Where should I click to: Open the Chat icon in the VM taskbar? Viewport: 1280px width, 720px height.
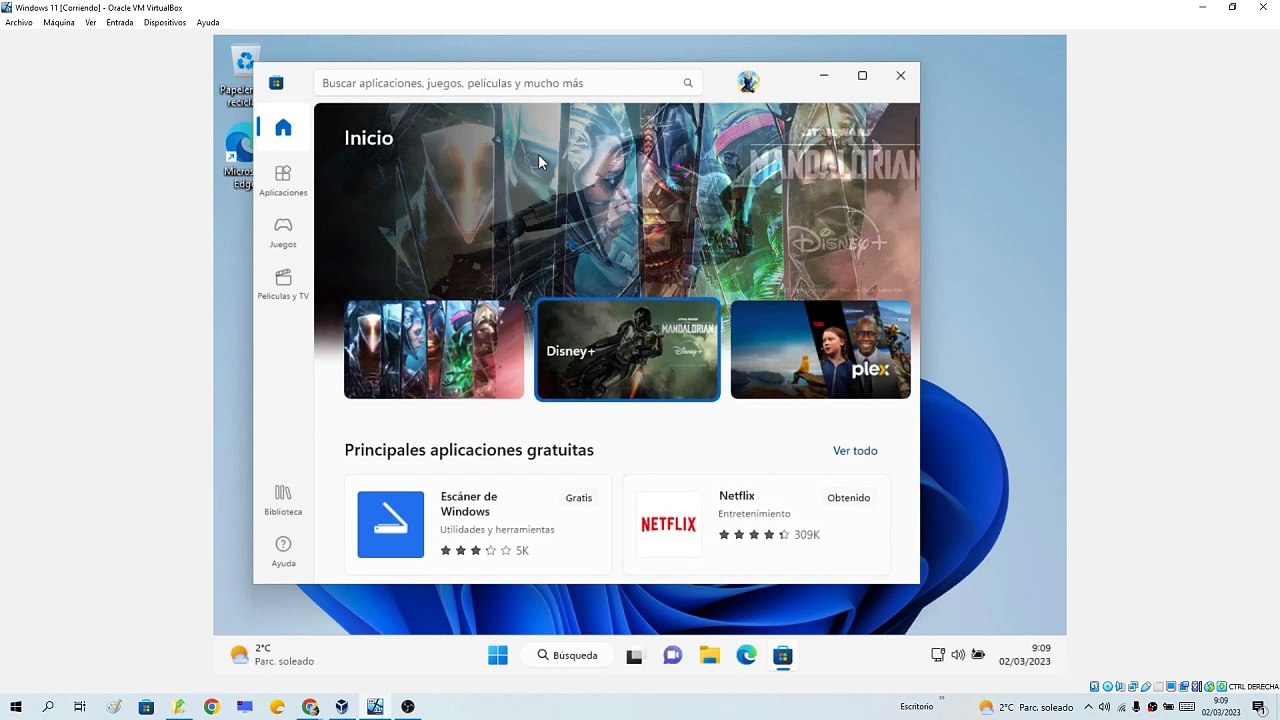click(x=673, y=656)
